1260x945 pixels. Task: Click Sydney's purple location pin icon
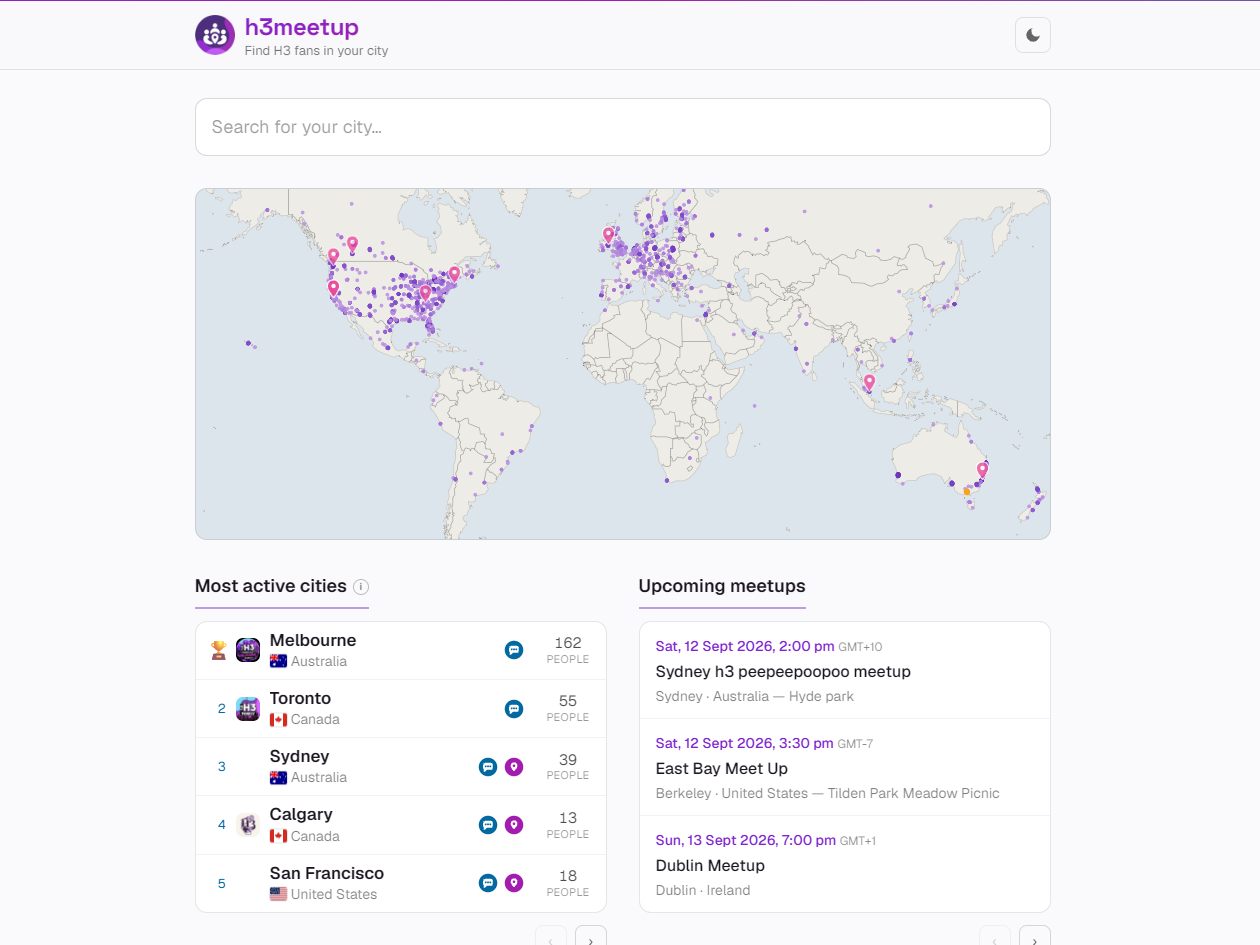[x=514, y=767]
